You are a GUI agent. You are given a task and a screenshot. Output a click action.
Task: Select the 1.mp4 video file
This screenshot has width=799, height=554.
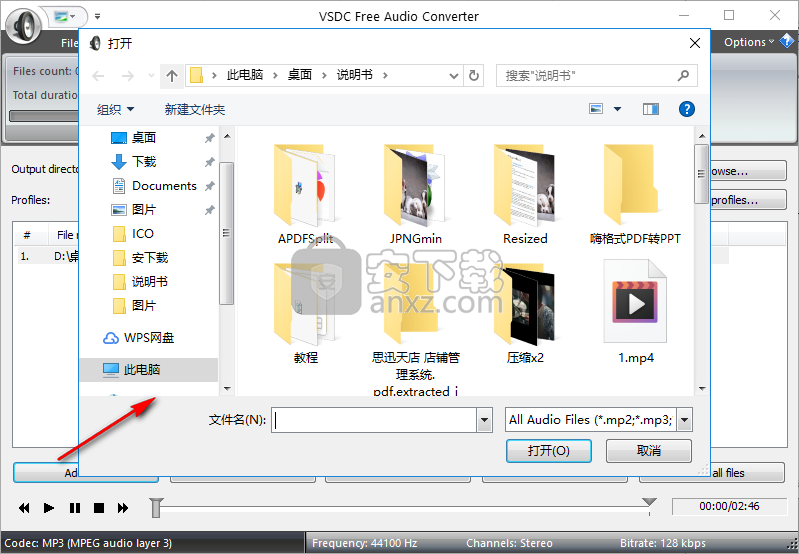635,312
